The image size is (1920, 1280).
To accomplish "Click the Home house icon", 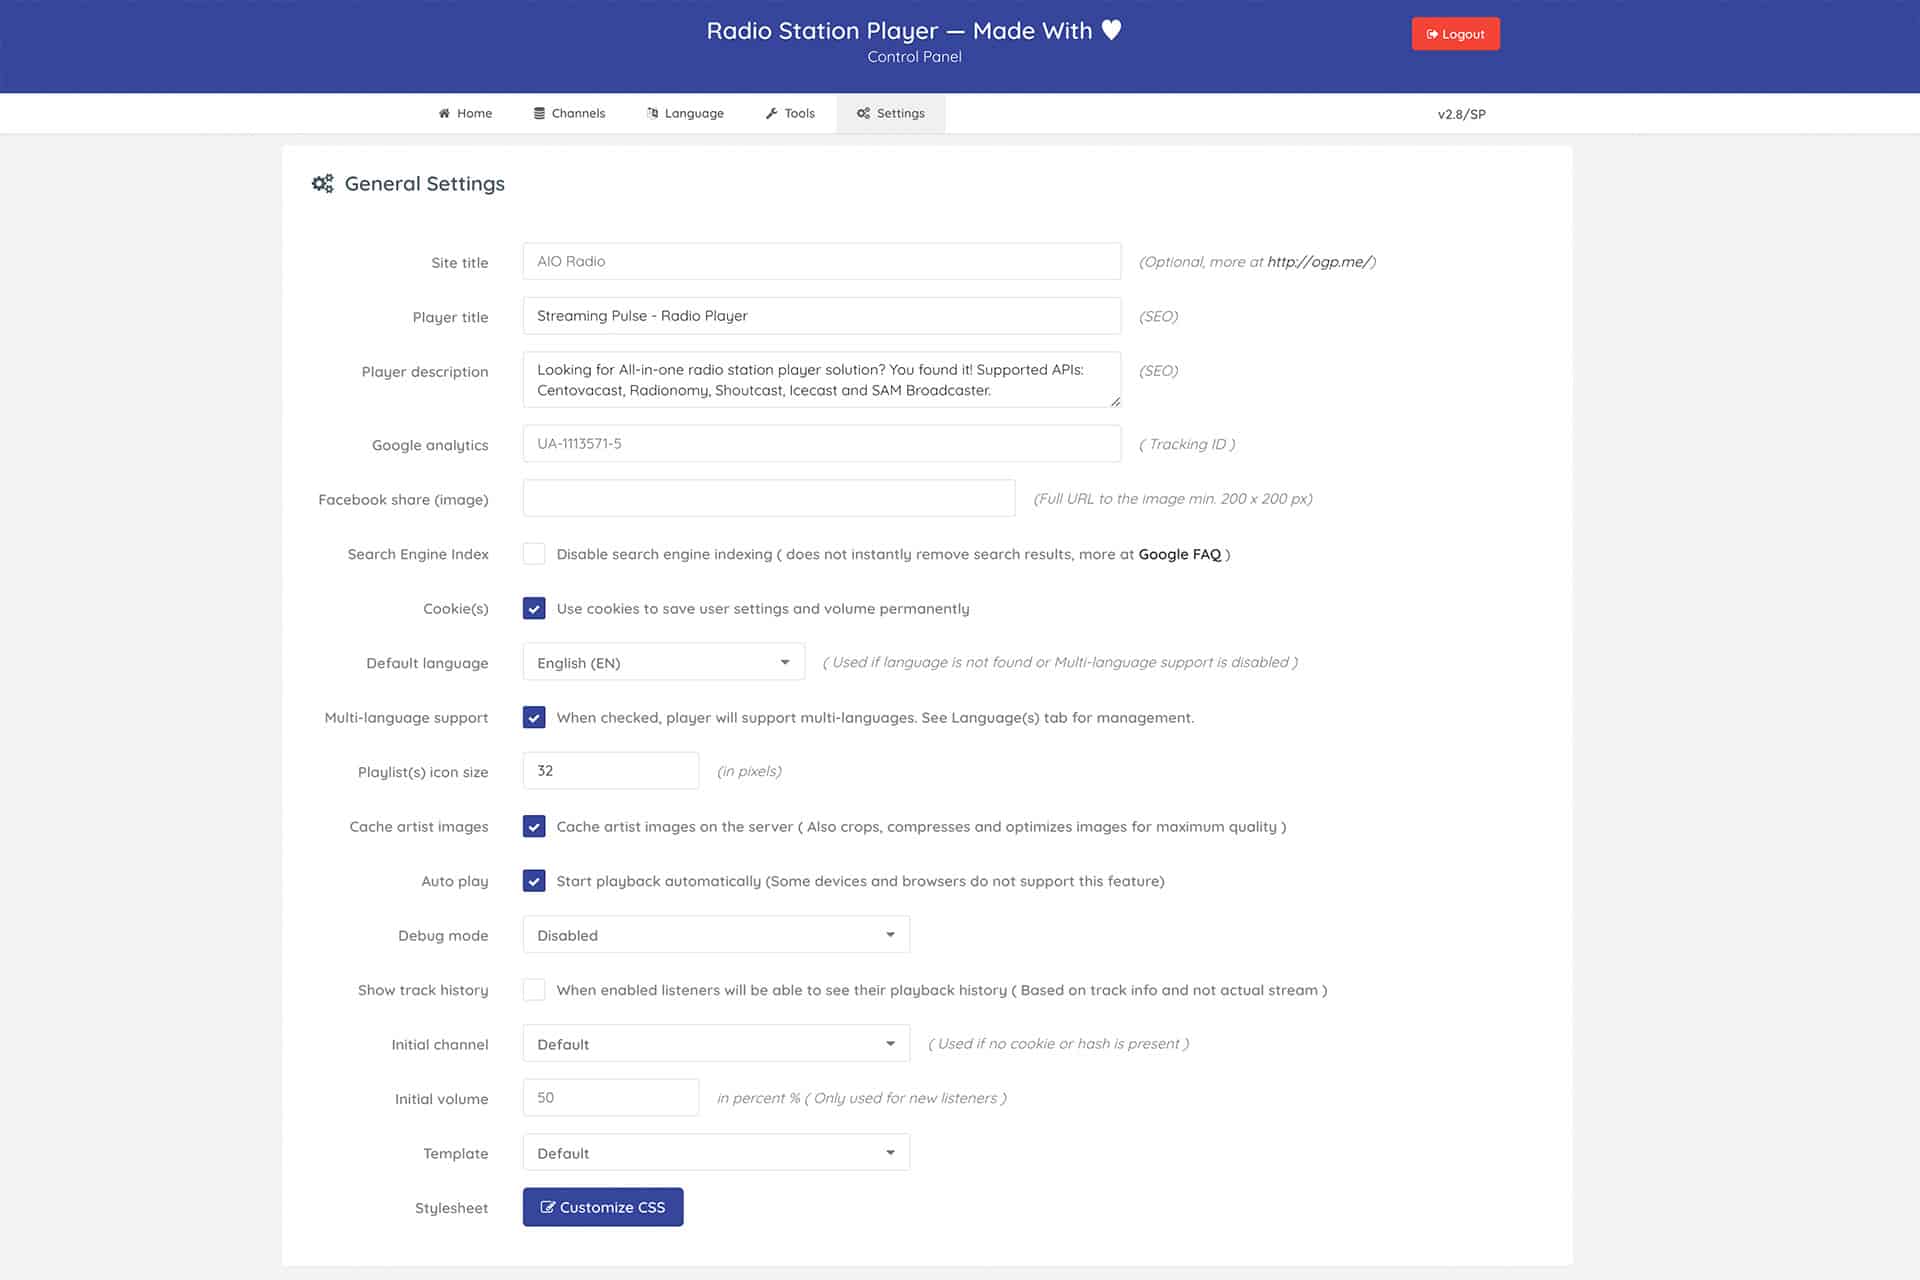I will coord(444,113).
